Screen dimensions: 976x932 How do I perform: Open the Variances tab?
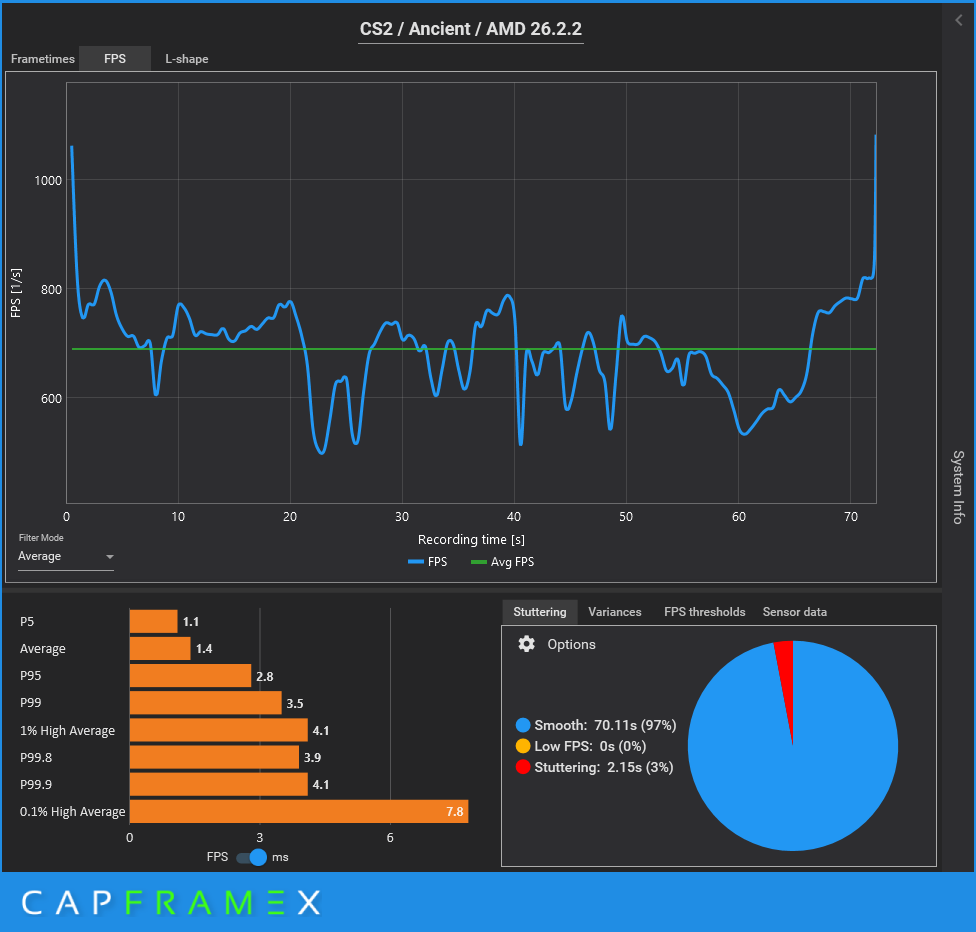(614, 612)
